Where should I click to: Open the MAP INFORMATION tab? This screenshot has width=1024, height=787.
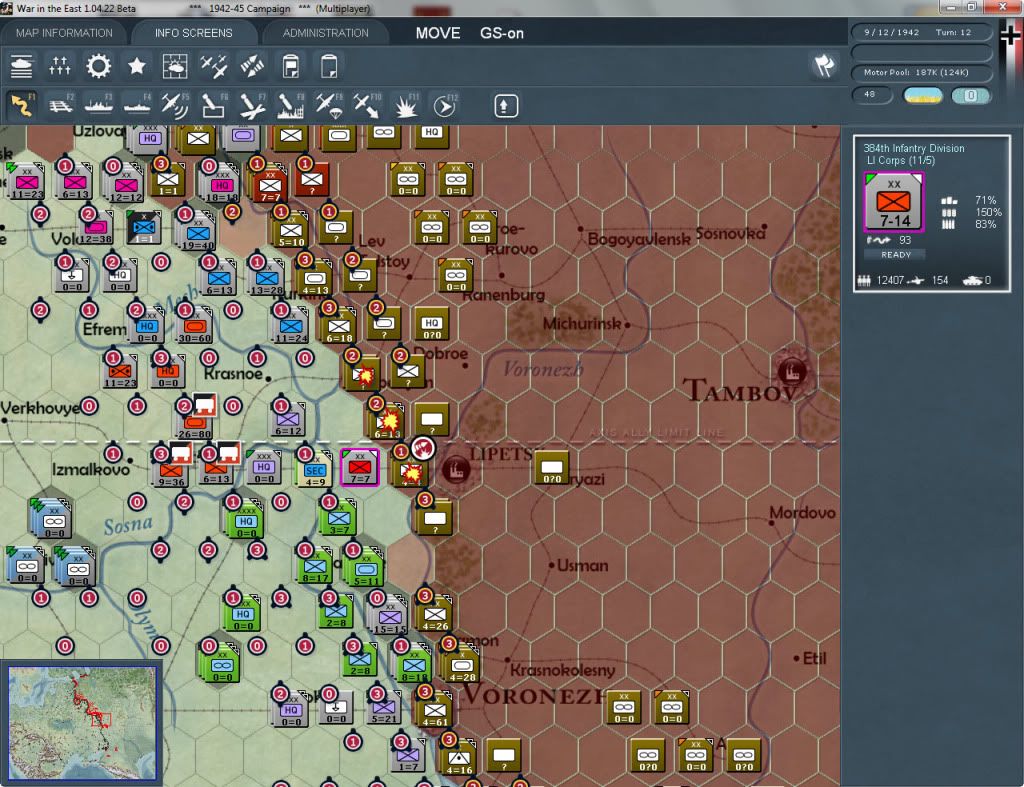point(64,33)
